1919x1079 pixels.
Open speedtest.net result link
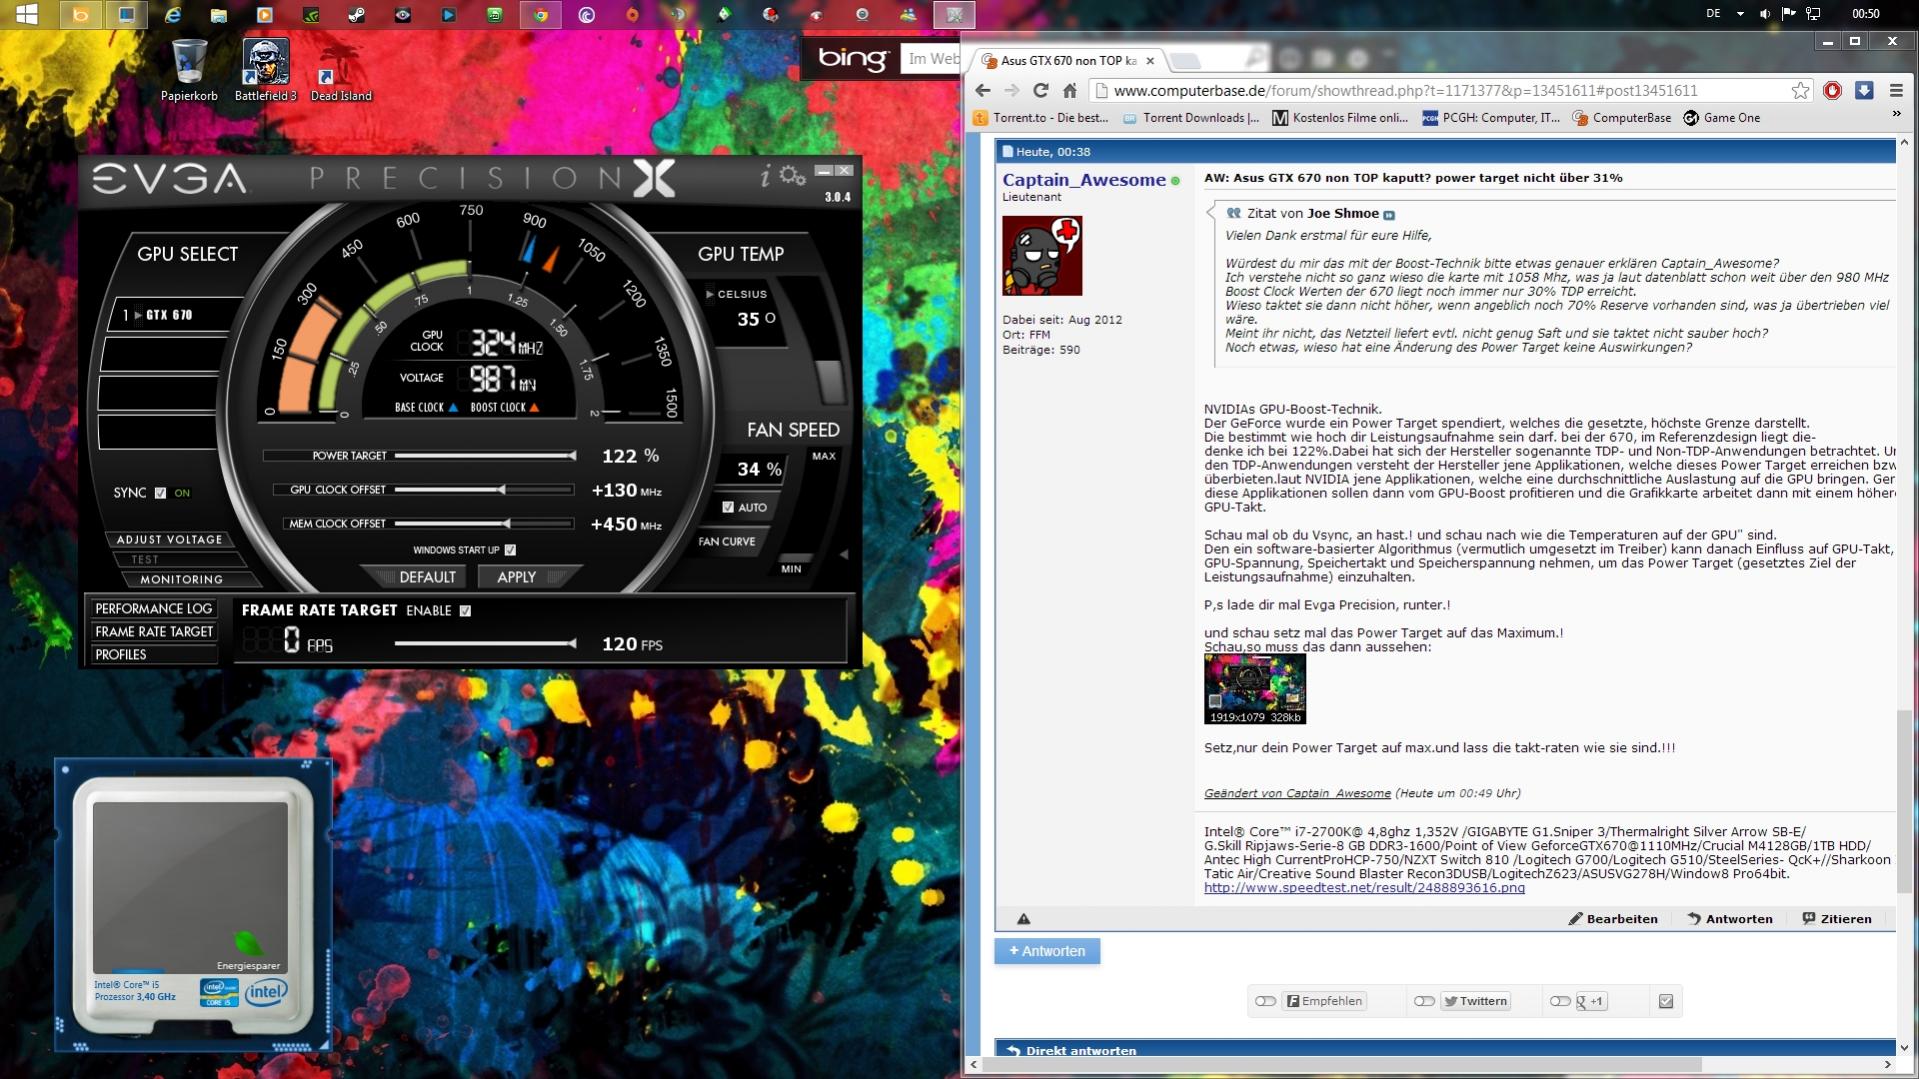[x=1364, y=888]
